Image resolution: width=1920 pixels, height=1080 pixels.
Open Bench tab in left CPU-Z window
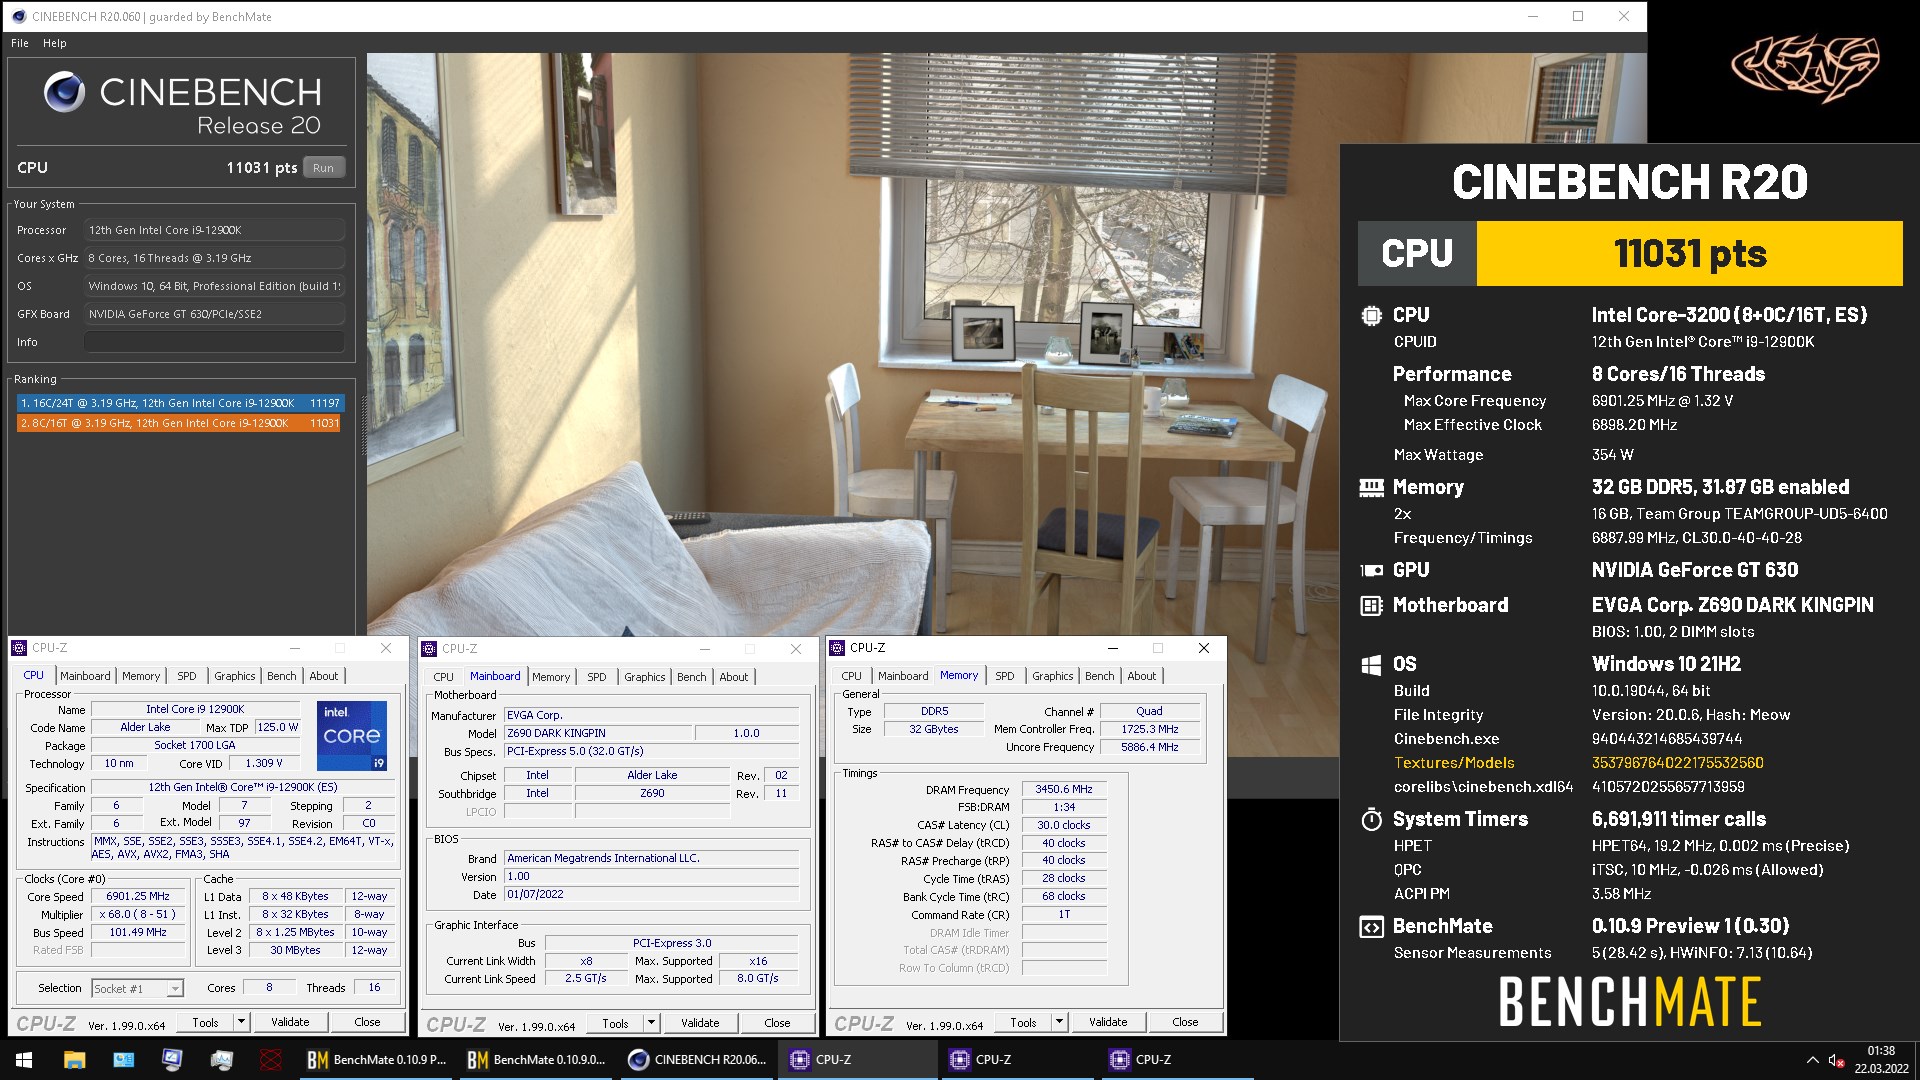pos(282,676)
